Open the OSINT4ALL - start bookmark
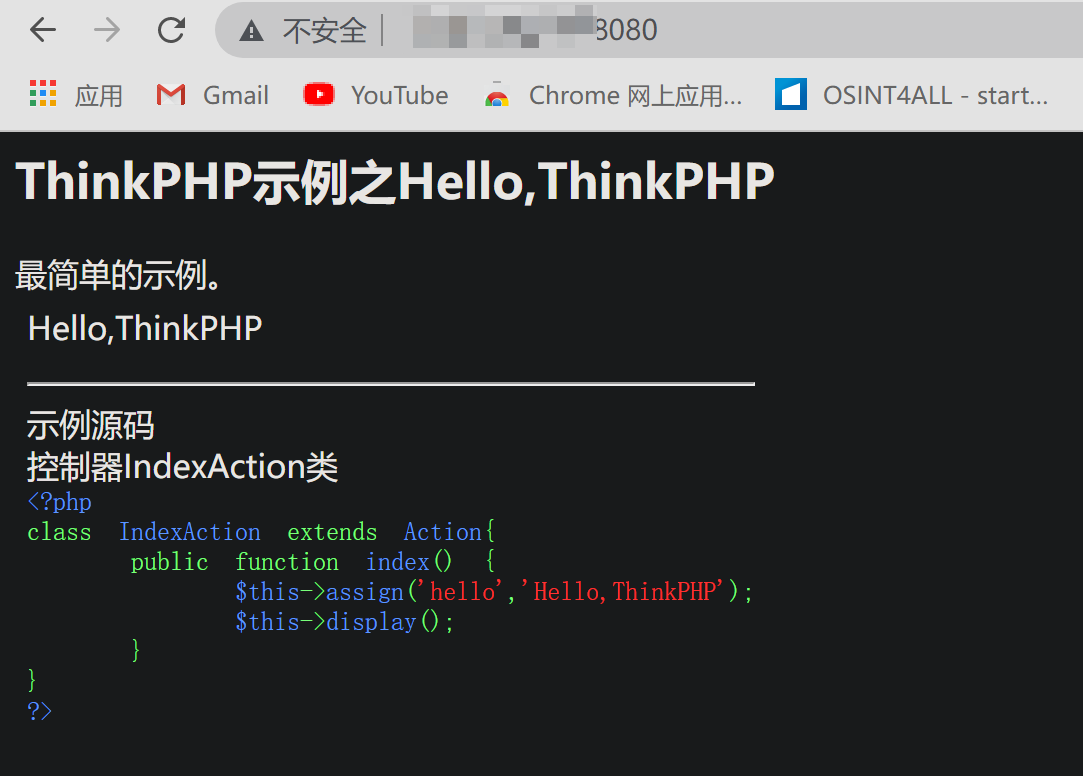The height and width of the screenshot is (776, 1083). click(x=935, y=95)
